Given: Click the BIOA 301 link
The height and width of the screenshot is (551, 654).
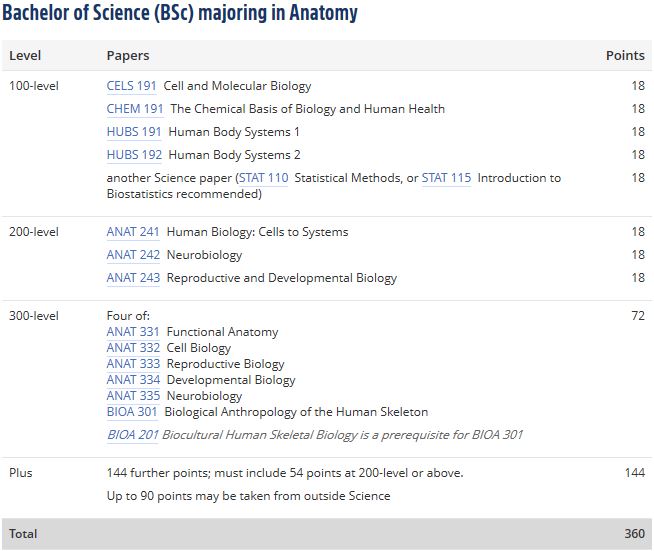Looking at the screenshot, I should (132, 412).
